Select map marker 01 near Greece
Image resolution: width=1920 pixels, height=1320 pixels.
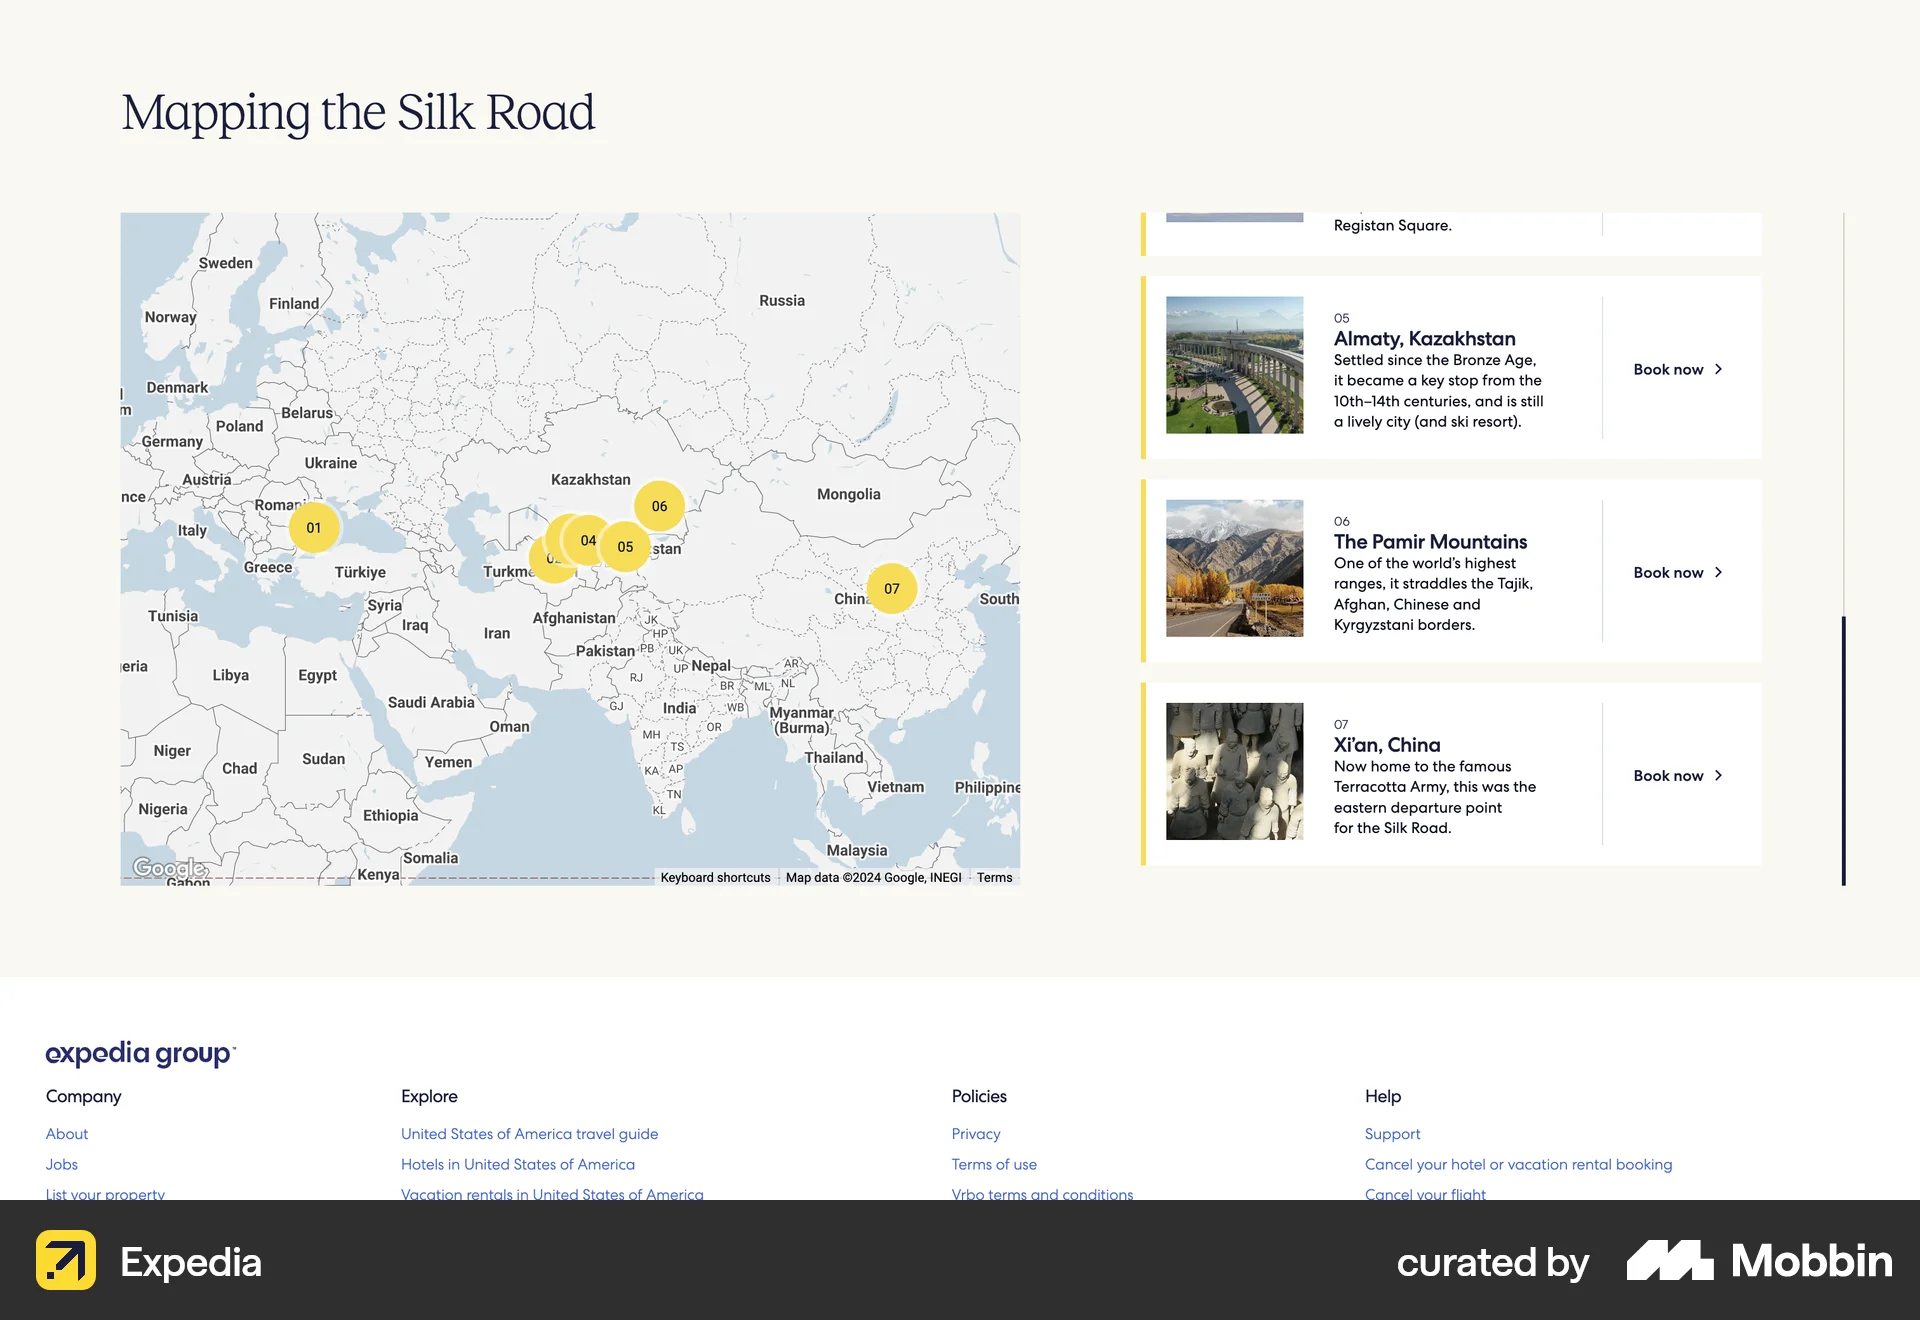[x=314, y=527]
